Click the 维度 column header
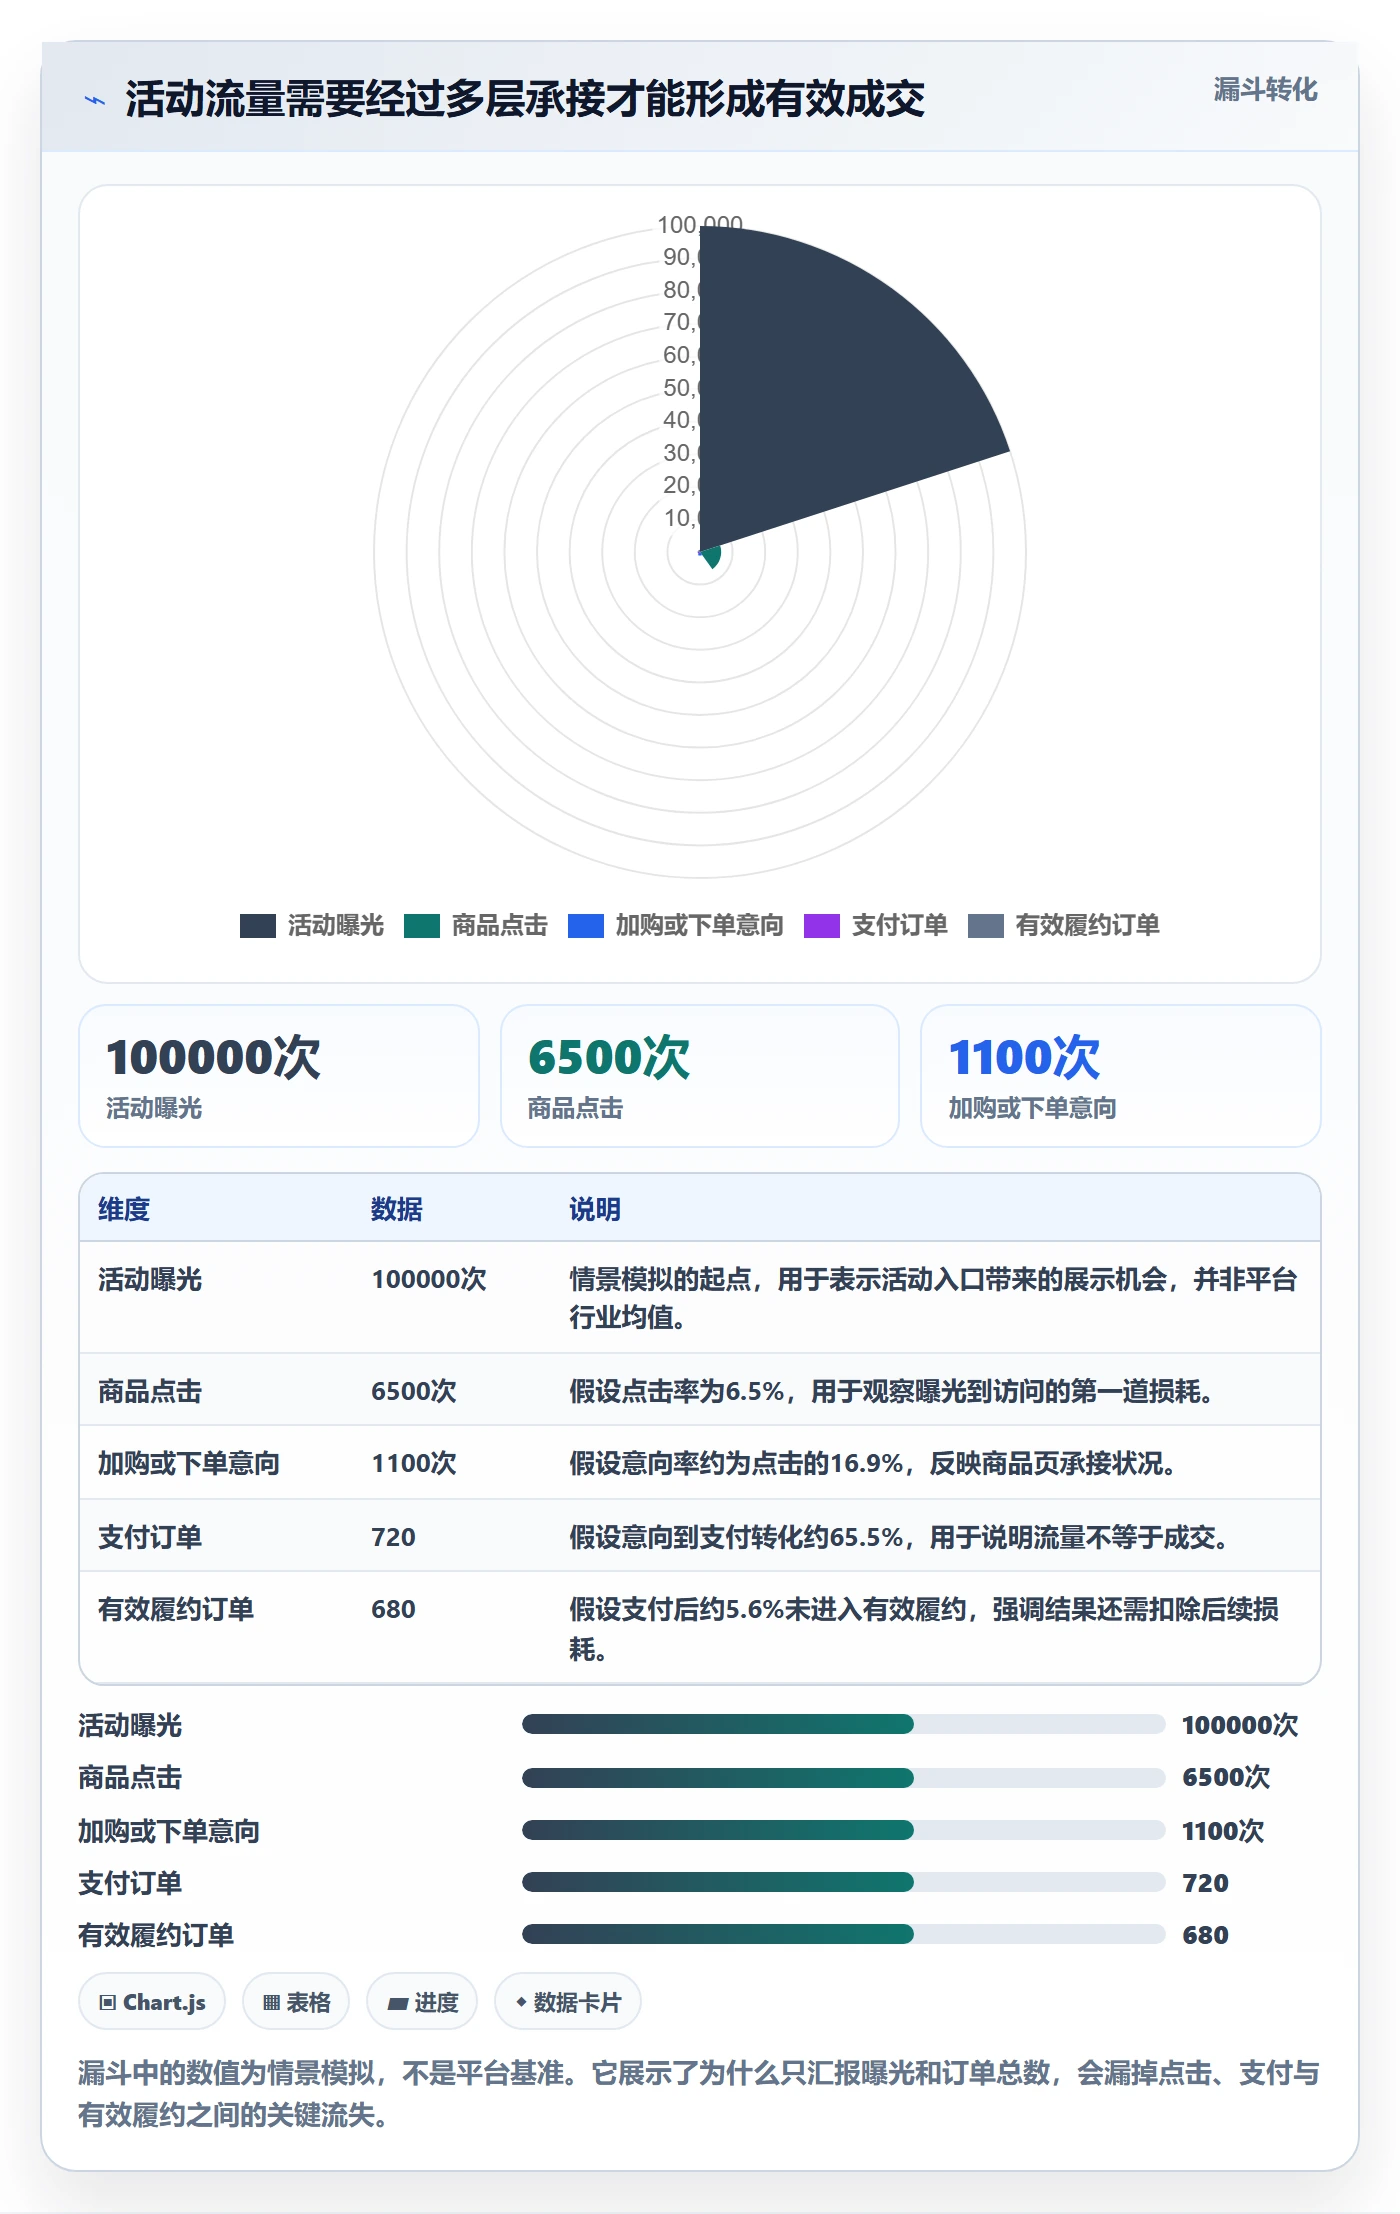1400x2214 pixels. [124, 1209]
